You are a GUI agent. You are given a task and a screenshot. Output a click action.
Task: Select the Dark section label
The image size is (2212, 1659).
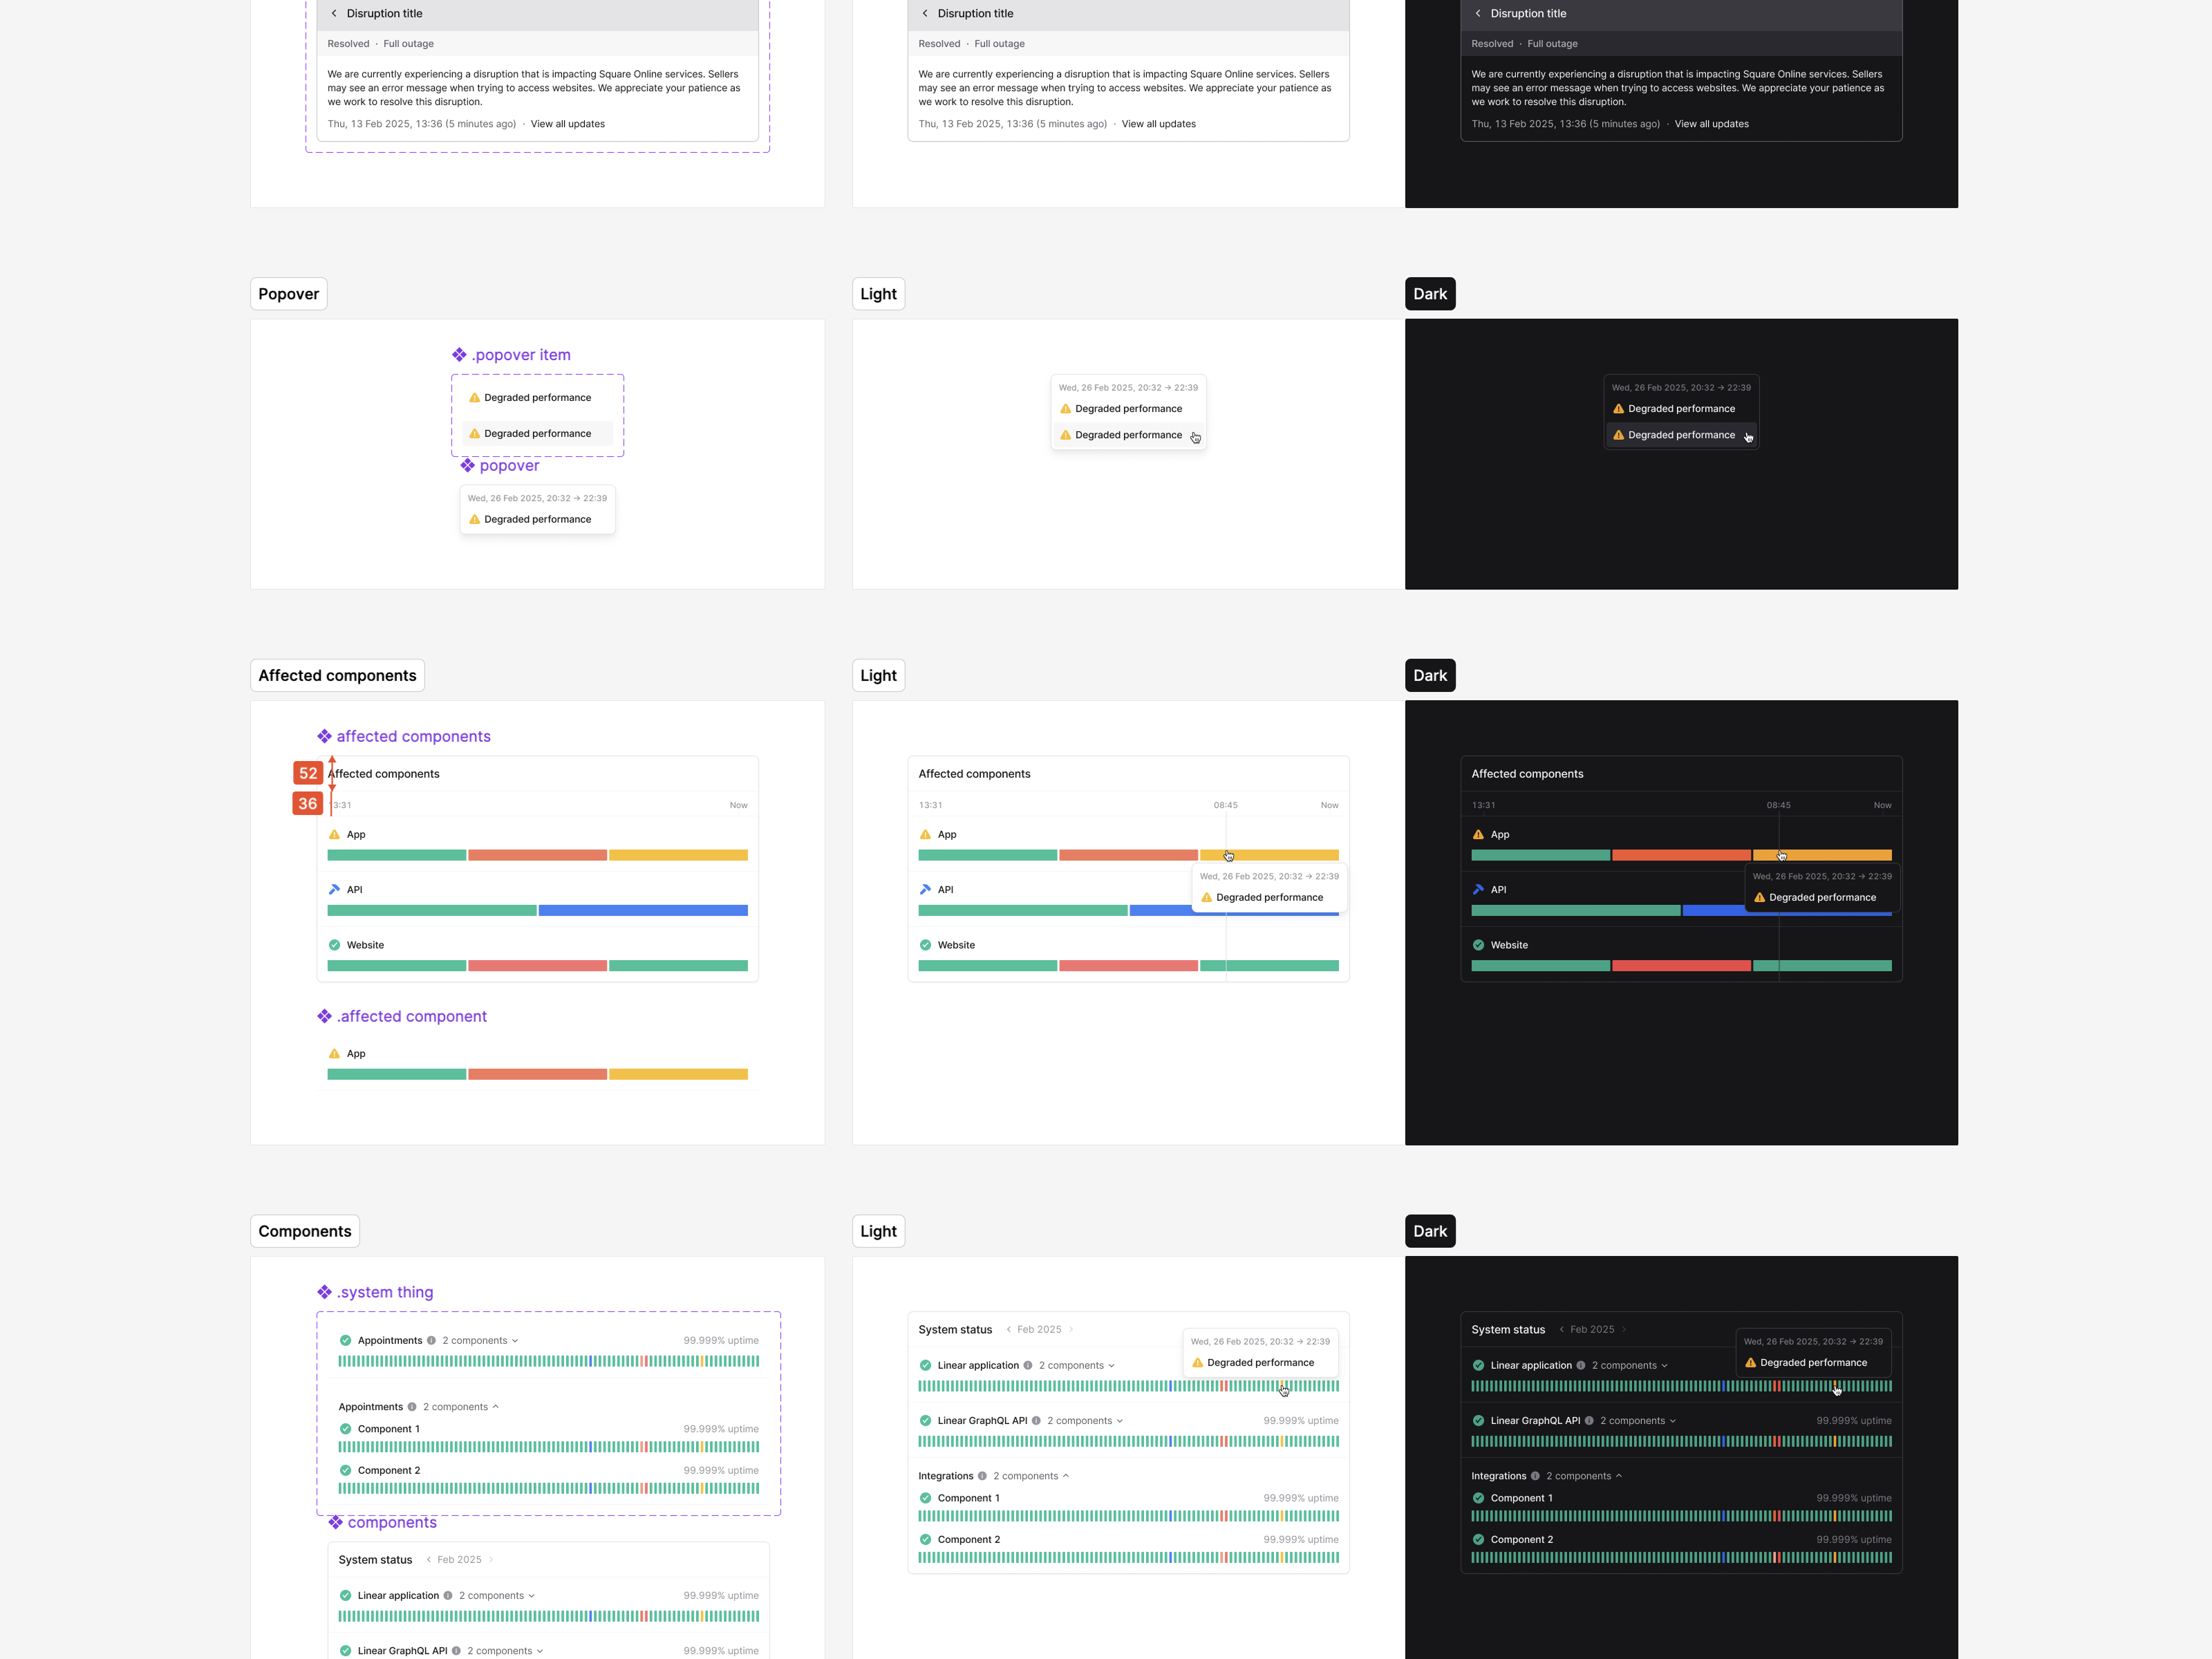[x=1430, y=293]
